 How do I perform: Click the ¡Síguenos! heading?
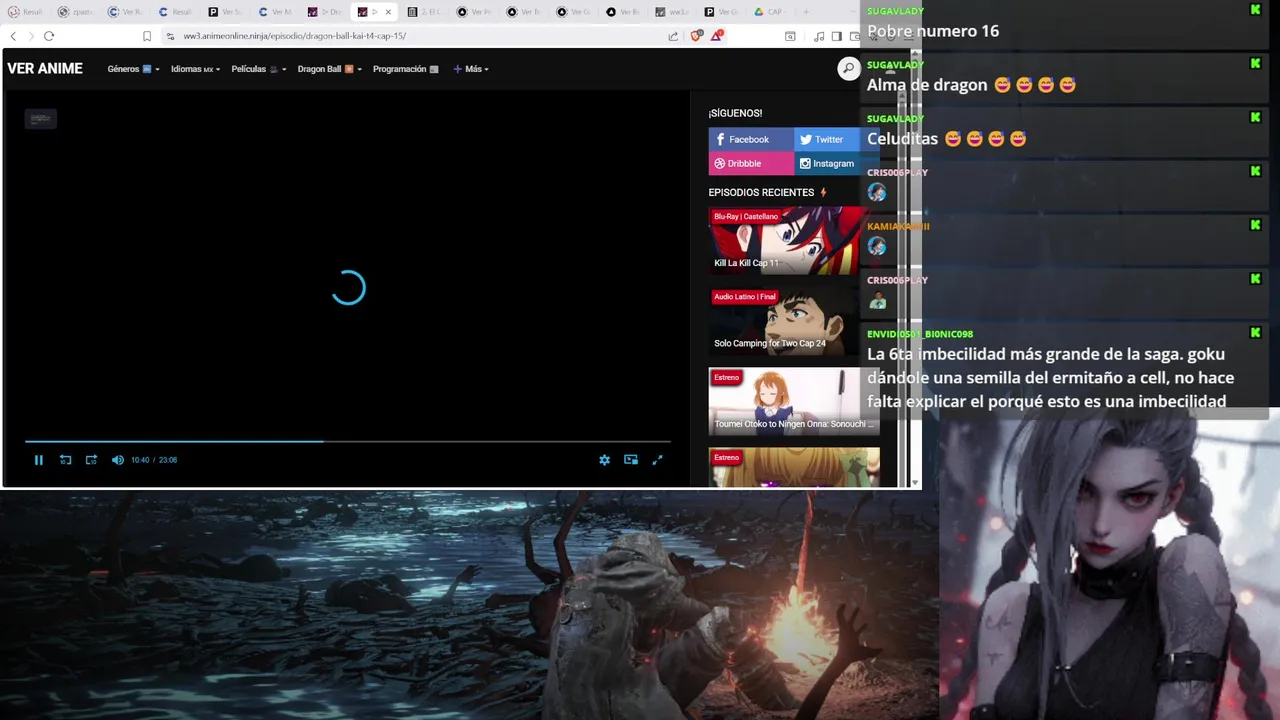click(x=735, y=113)
